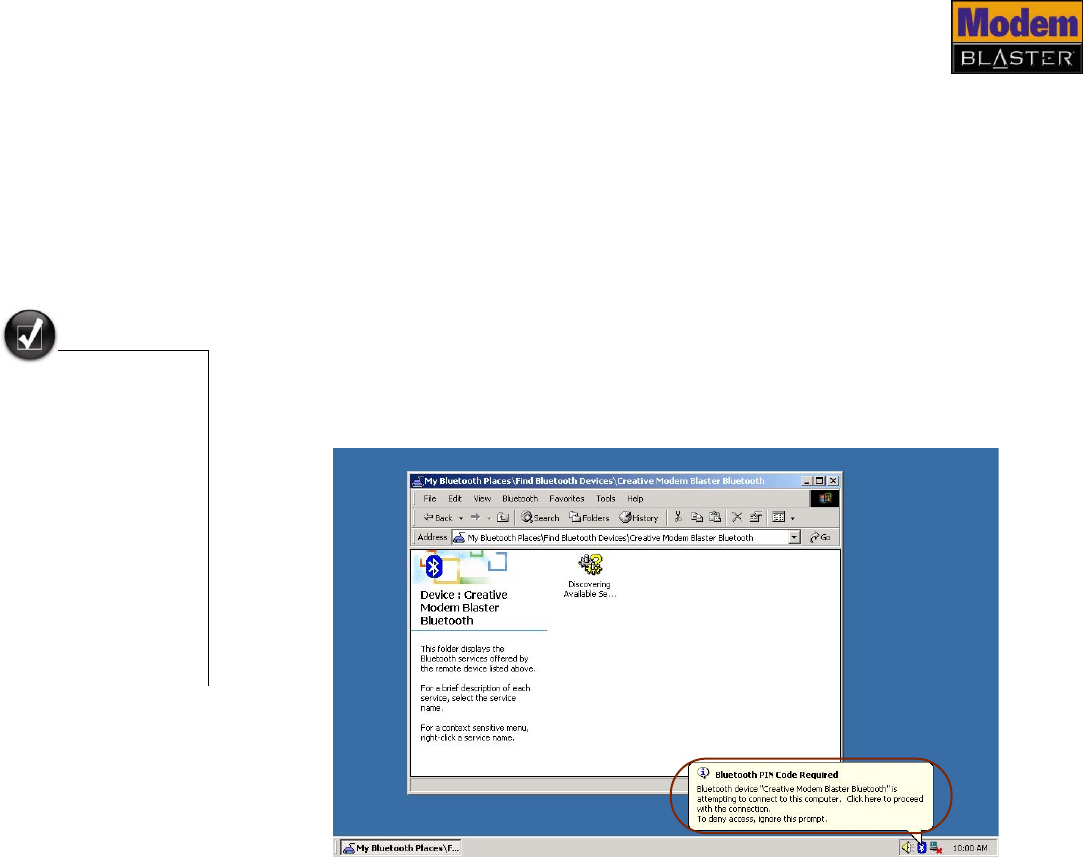Close the My Bluetooth Places window

coord(834,481)
